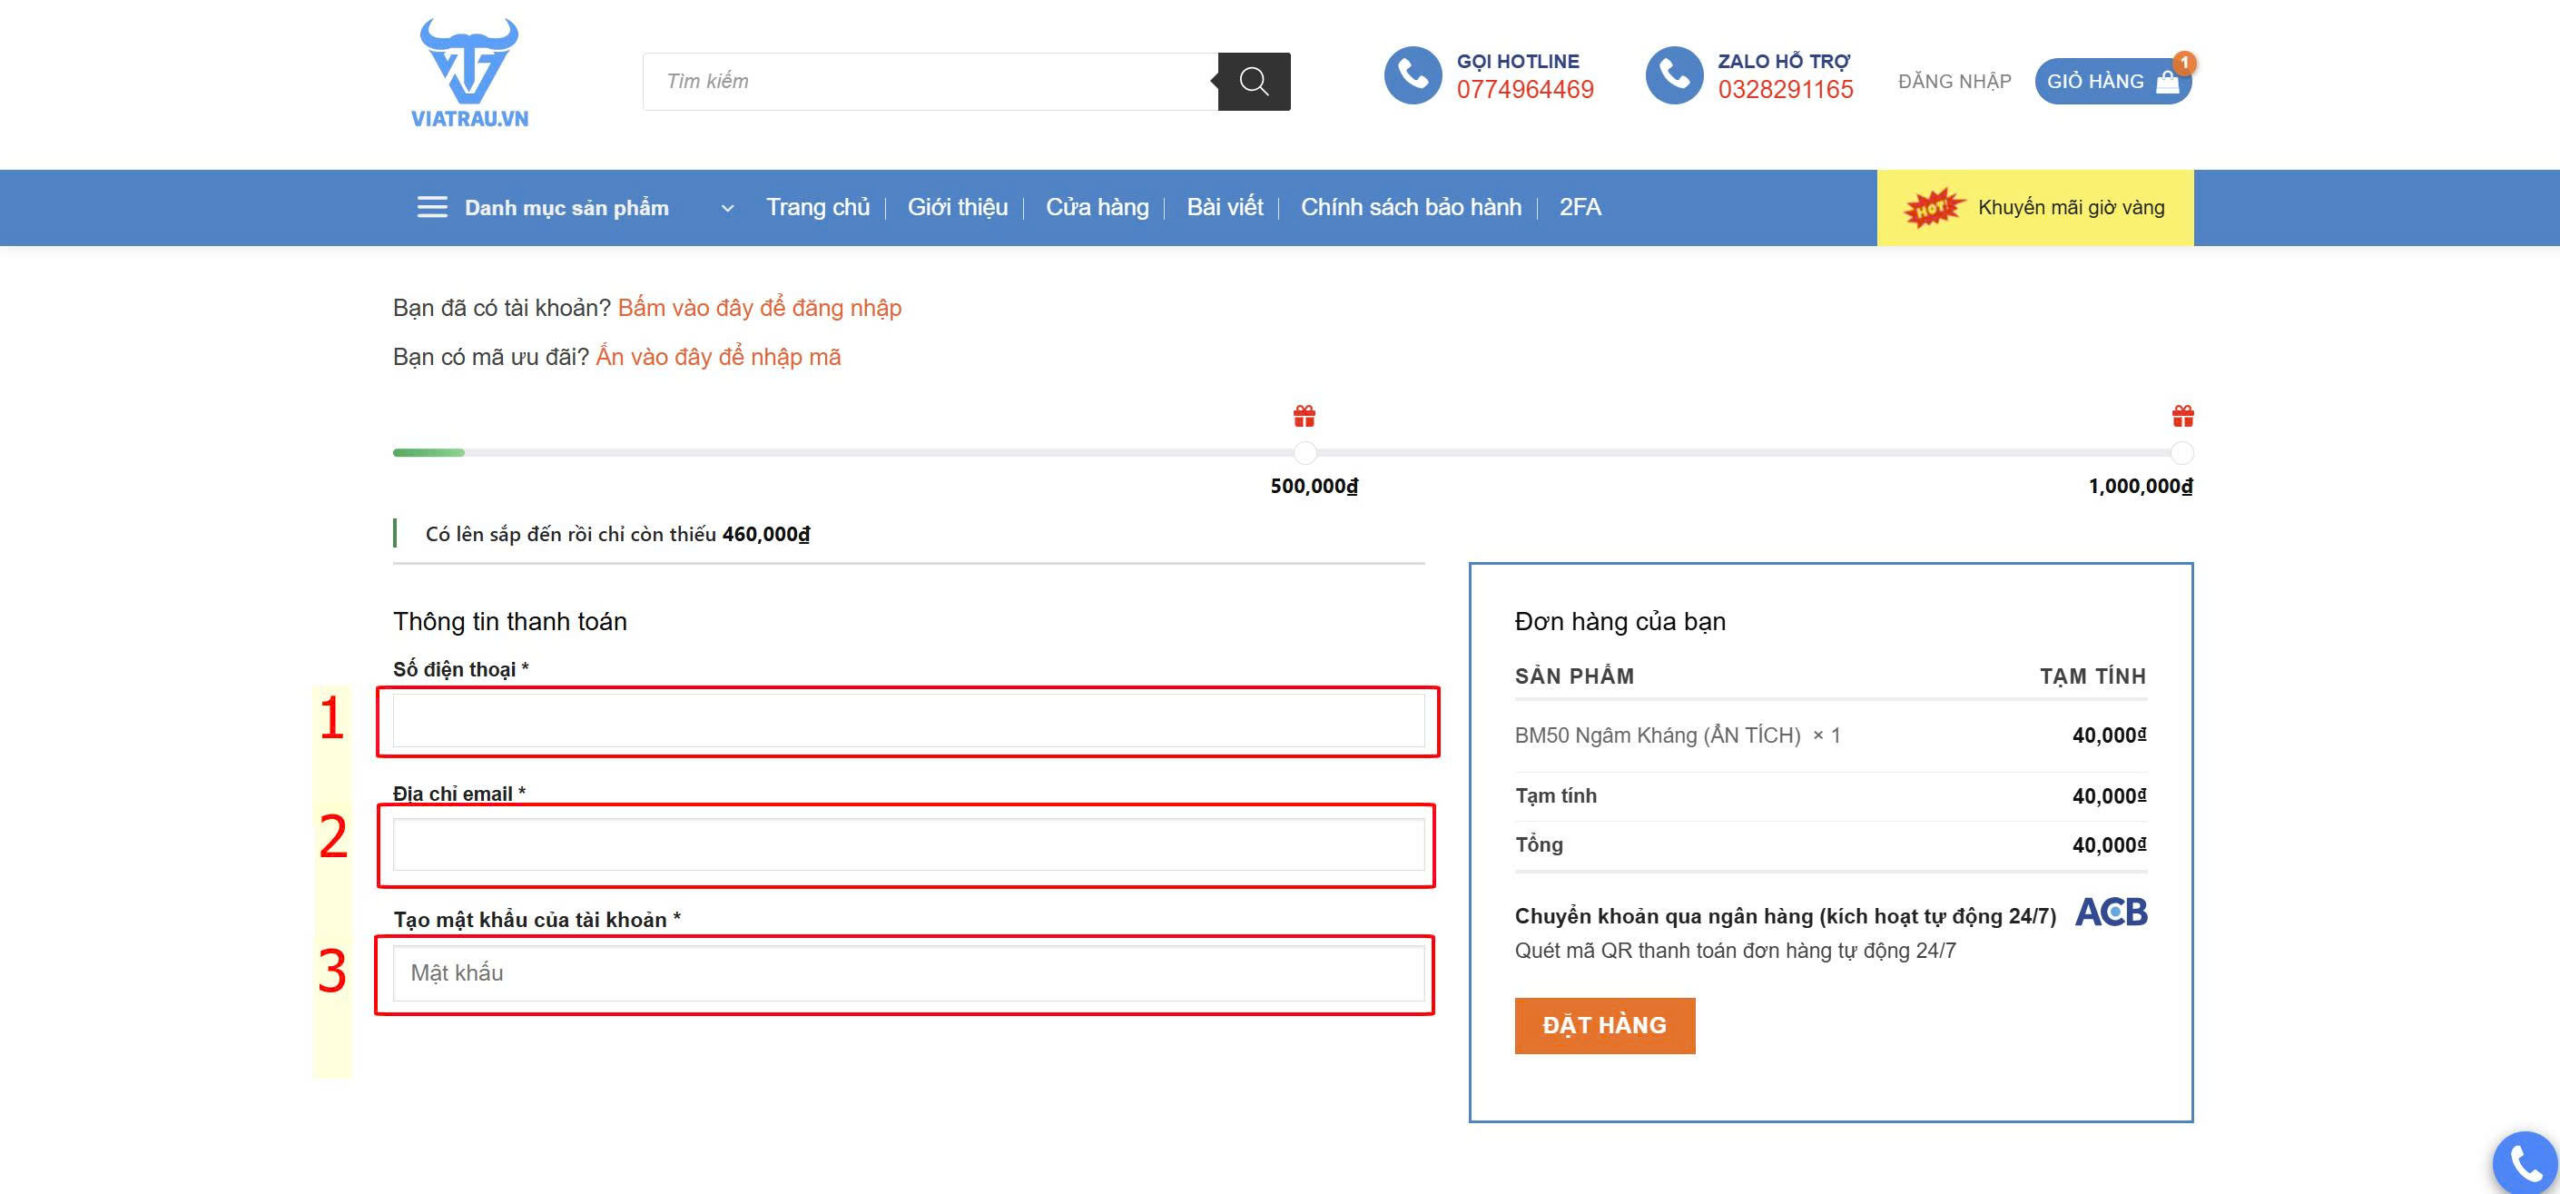Open the VIATRAU.VN logo homepage
This screenshot has height=1194, width=2560.
469,73
